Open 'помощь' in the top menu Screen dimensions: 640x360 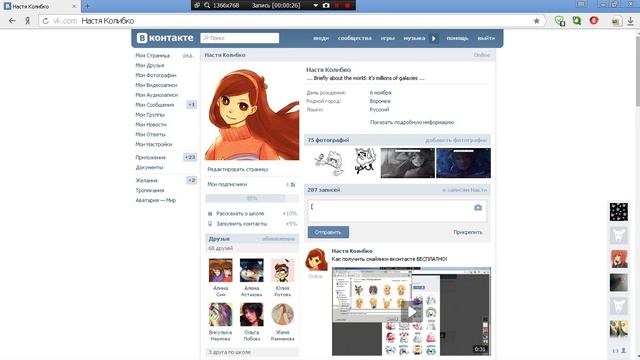click(457, 38)
